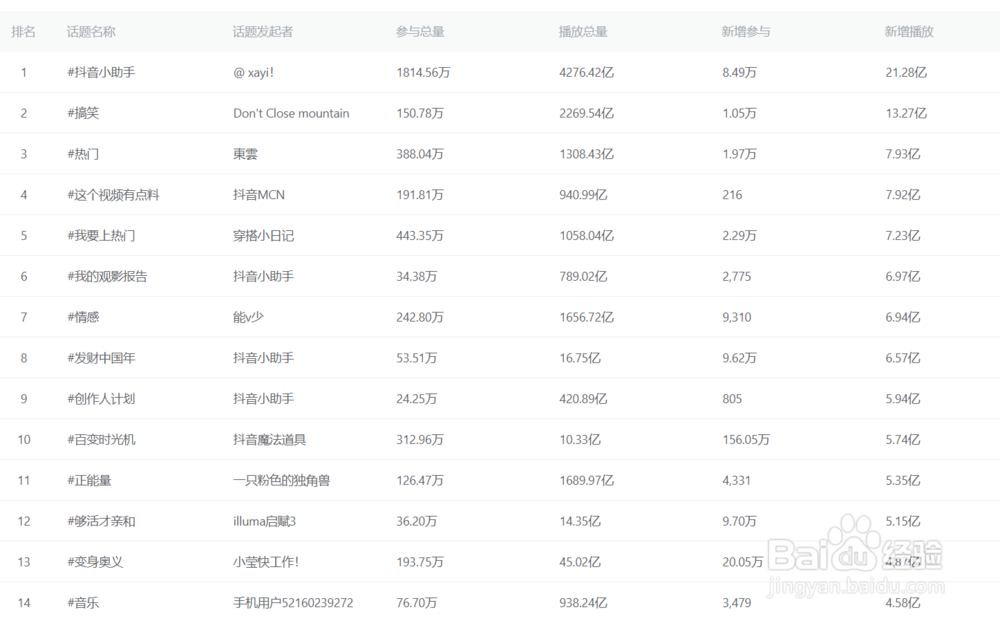1000x621 pixels.
Task: Click new participation value 216
Action: pos(732,195)
